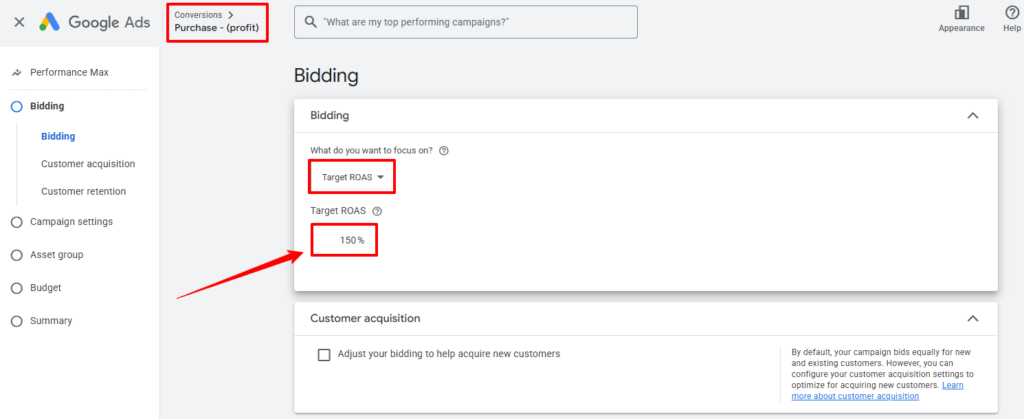Click the Target ROAS 150% input field
This screenshot has width=1024, height=419.
(344, 240)
